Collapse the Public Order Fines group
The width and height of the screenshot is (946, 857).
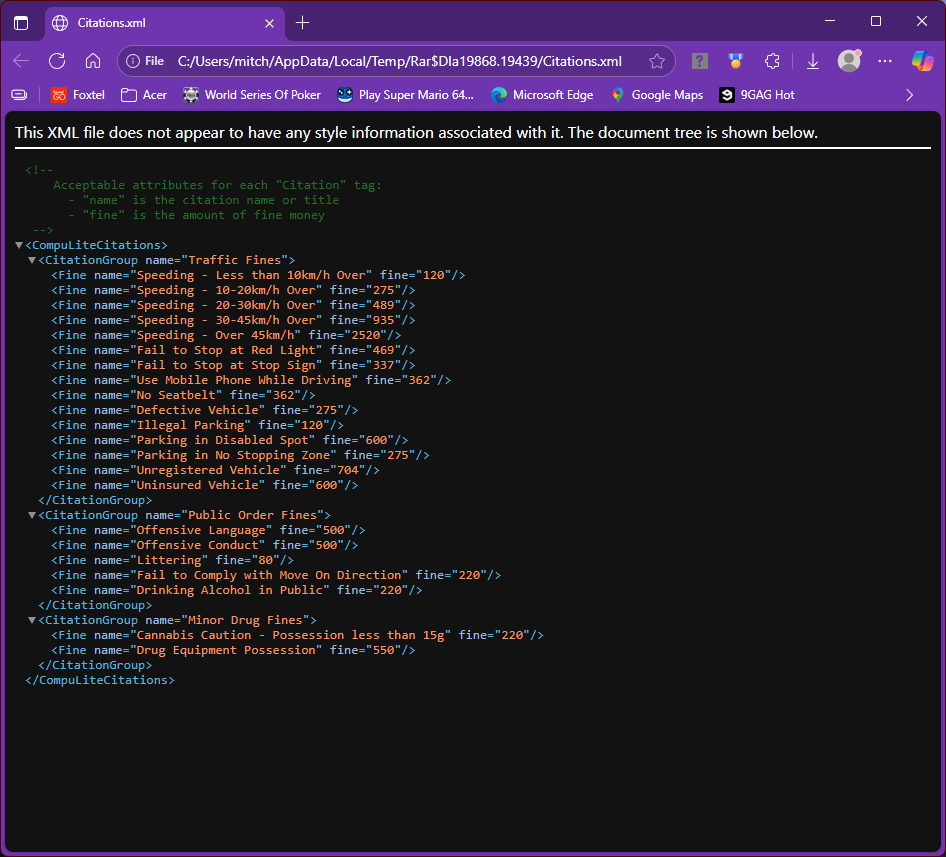[32, 515]
